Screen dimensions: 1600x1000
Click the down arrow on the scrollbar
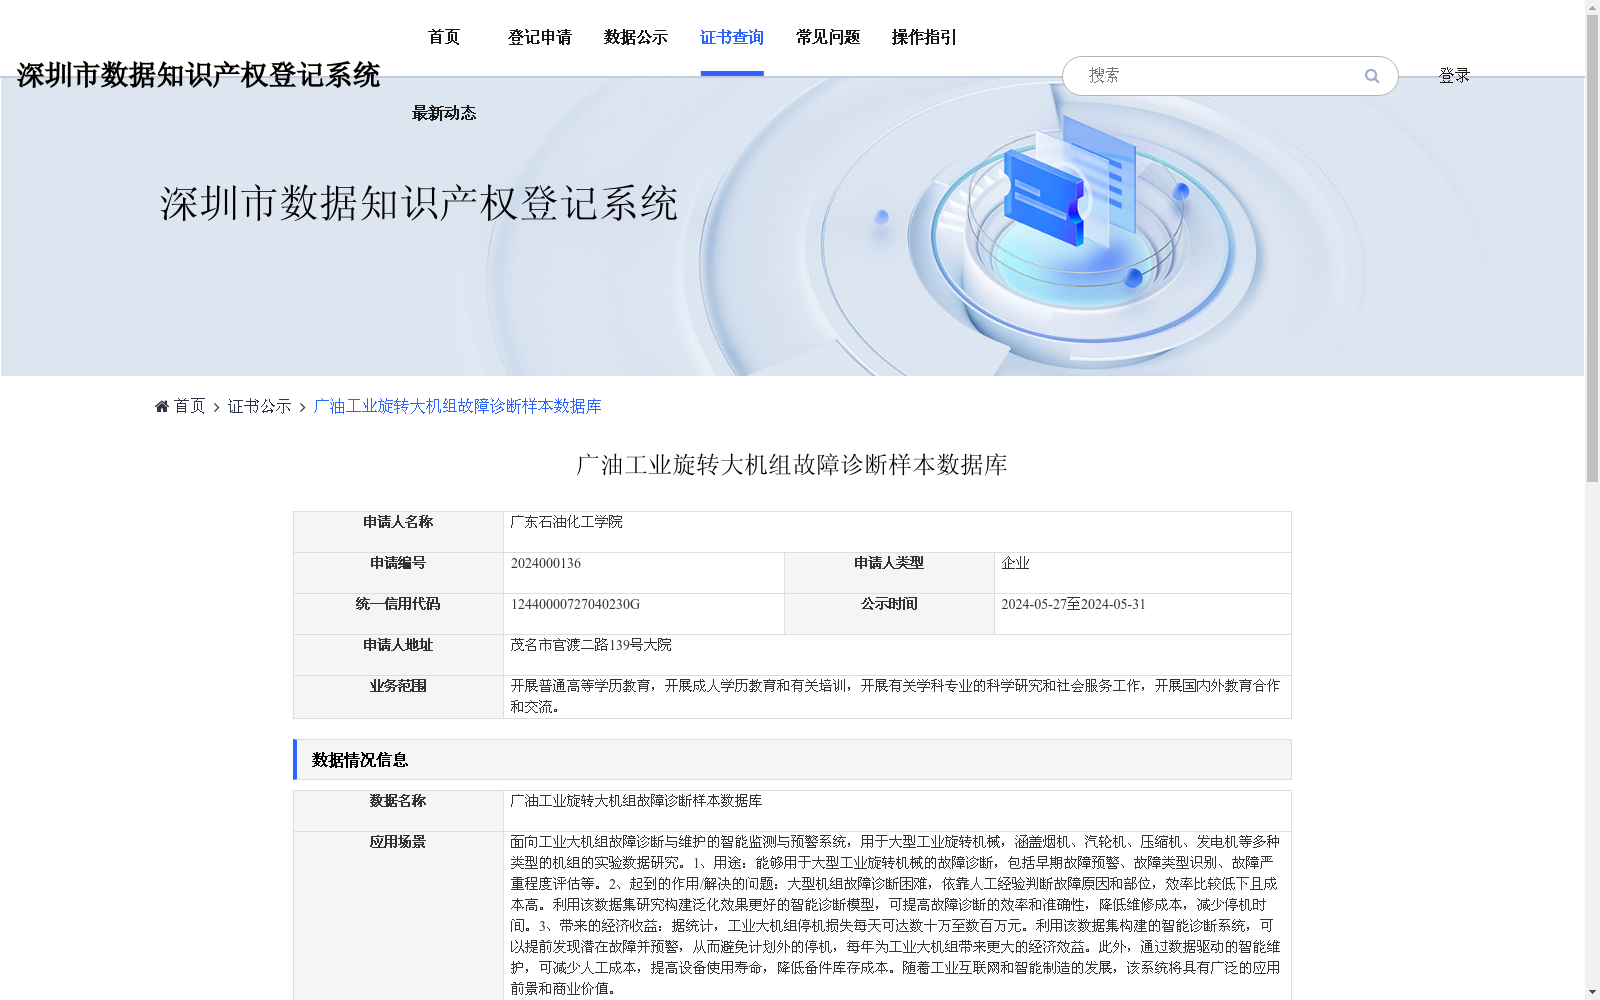click(1591, 991)
